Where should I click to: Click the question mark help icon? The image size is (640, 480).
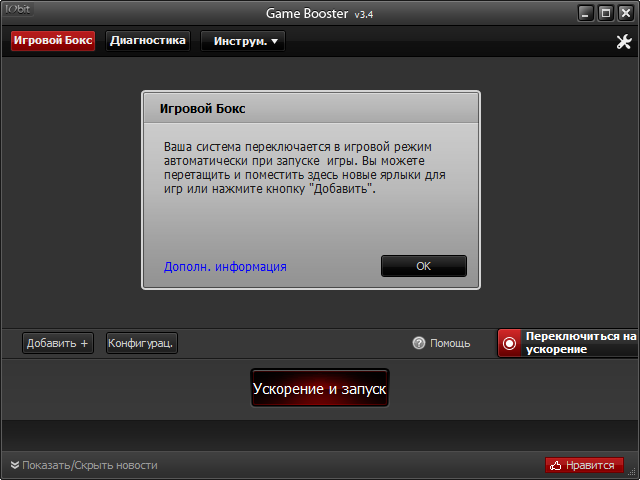(419, 343)
